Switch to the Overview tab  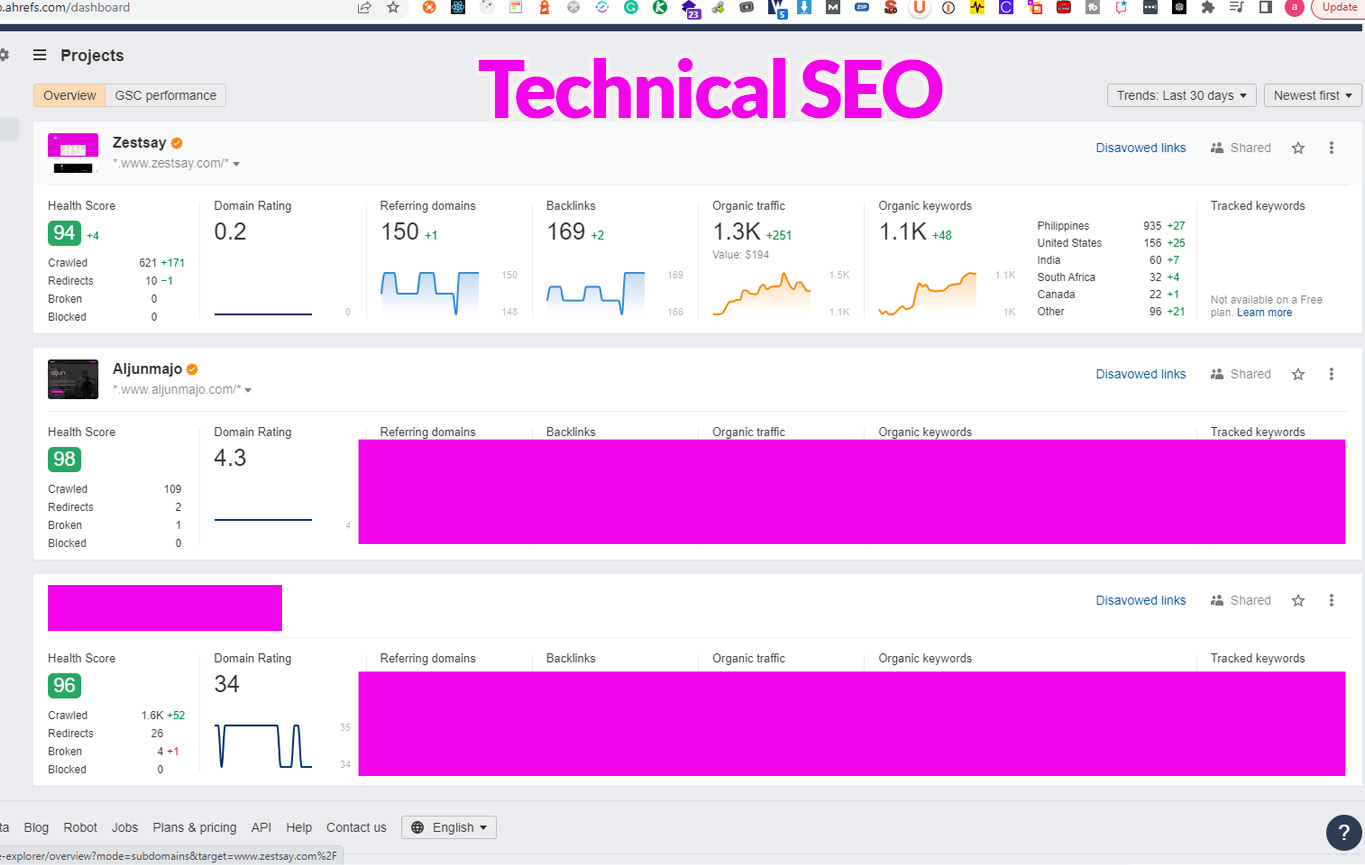tap(70, 95)
